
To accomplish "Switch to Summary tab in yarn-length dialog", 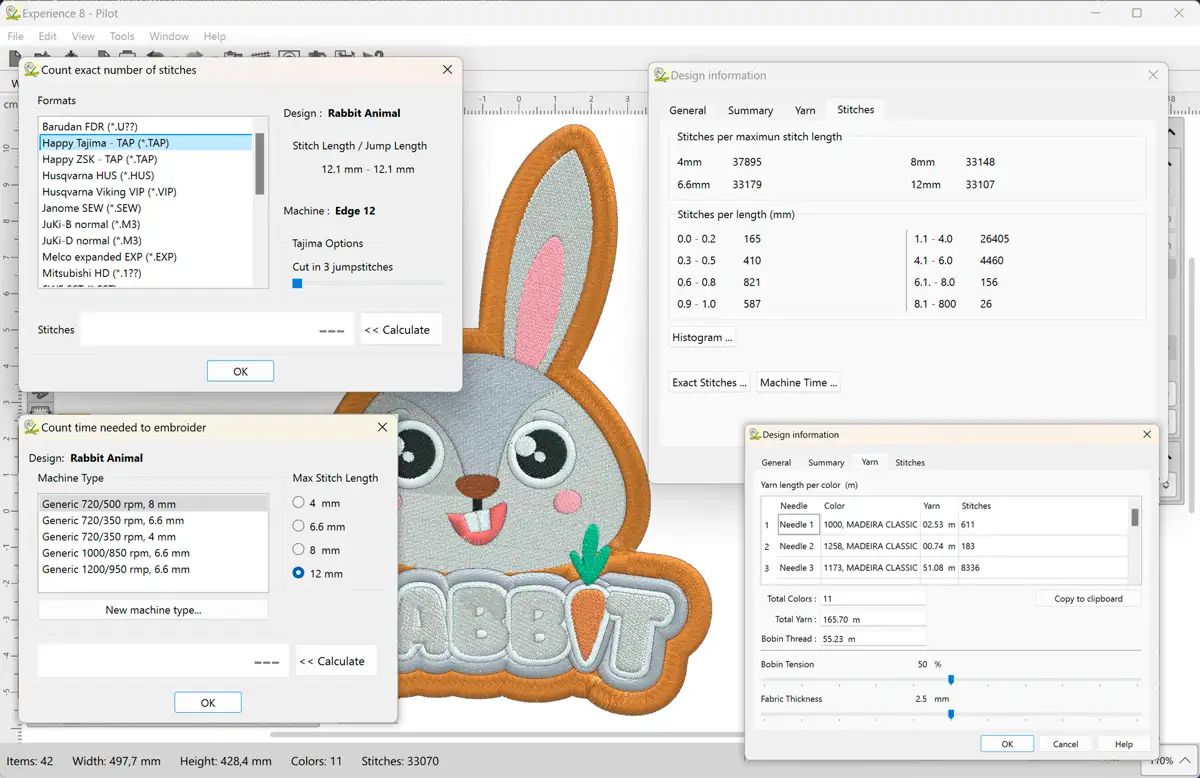I will (826, 463).
